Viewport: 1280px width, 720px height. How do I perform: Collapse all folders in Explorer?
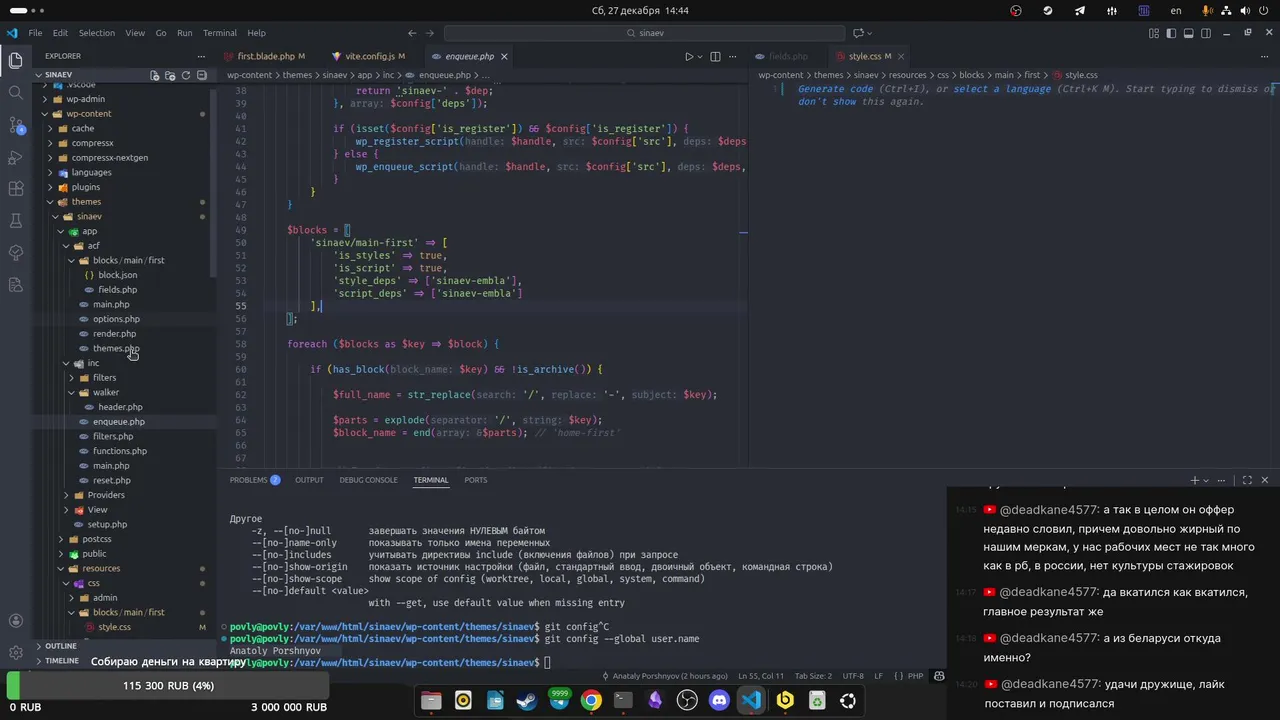[202, 75]
